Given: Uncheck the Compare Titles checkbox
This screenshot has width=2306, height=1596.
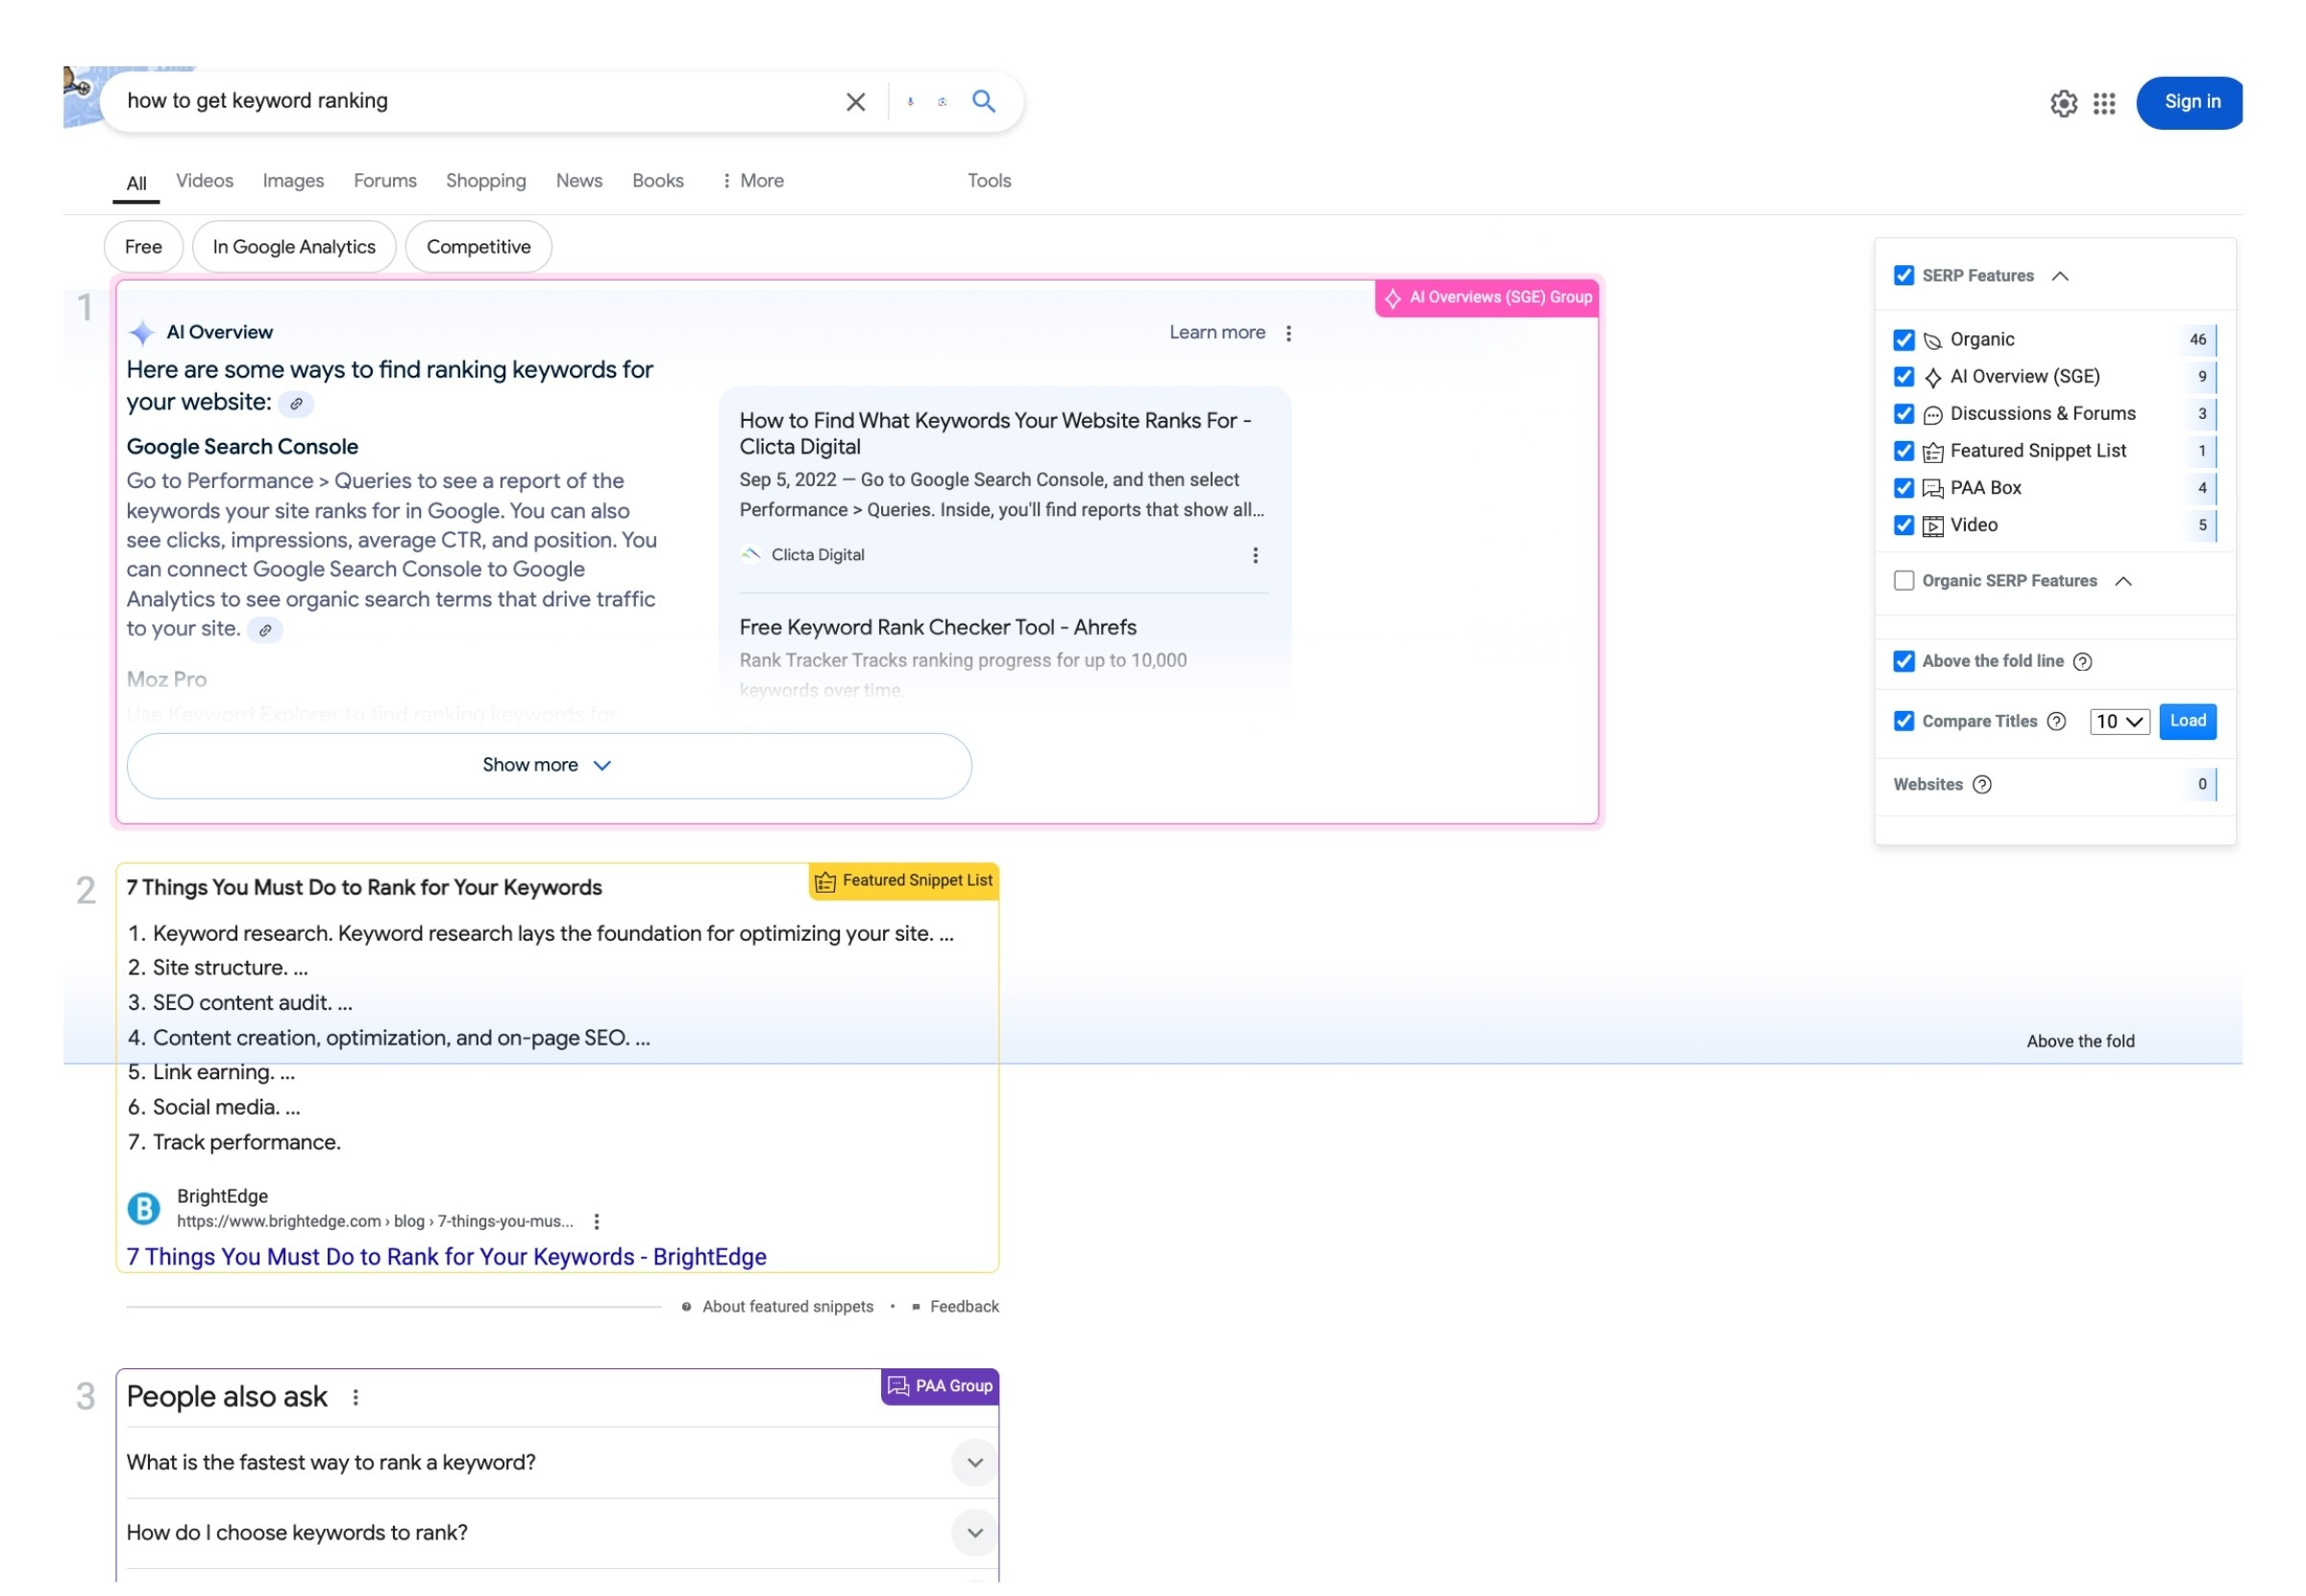Looking at the screenshot, I should click(x=1904, y=721).
